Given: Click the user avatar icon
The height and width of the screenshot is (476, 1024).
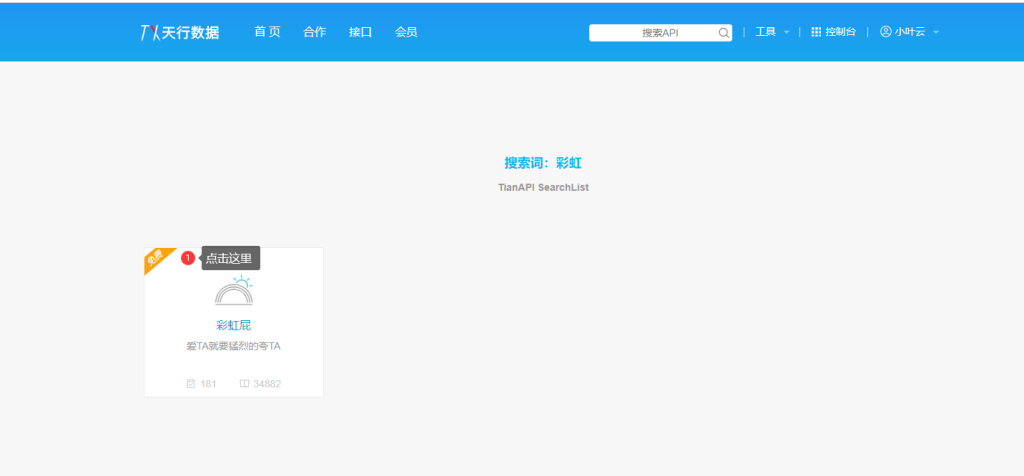Looking at the screenshot, I should [x=885, y=32].
